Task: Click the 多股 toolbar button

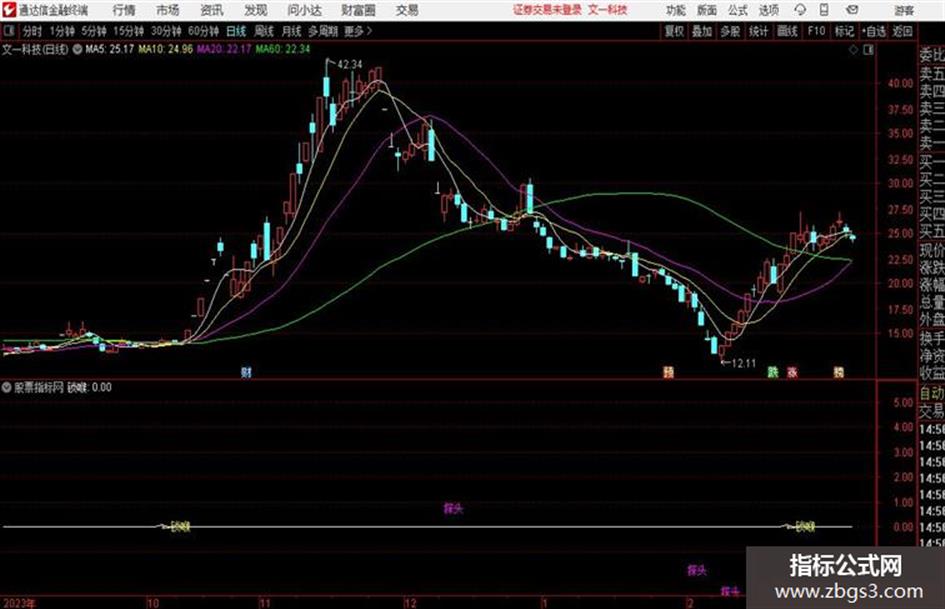Action: (x=730, y=31)
